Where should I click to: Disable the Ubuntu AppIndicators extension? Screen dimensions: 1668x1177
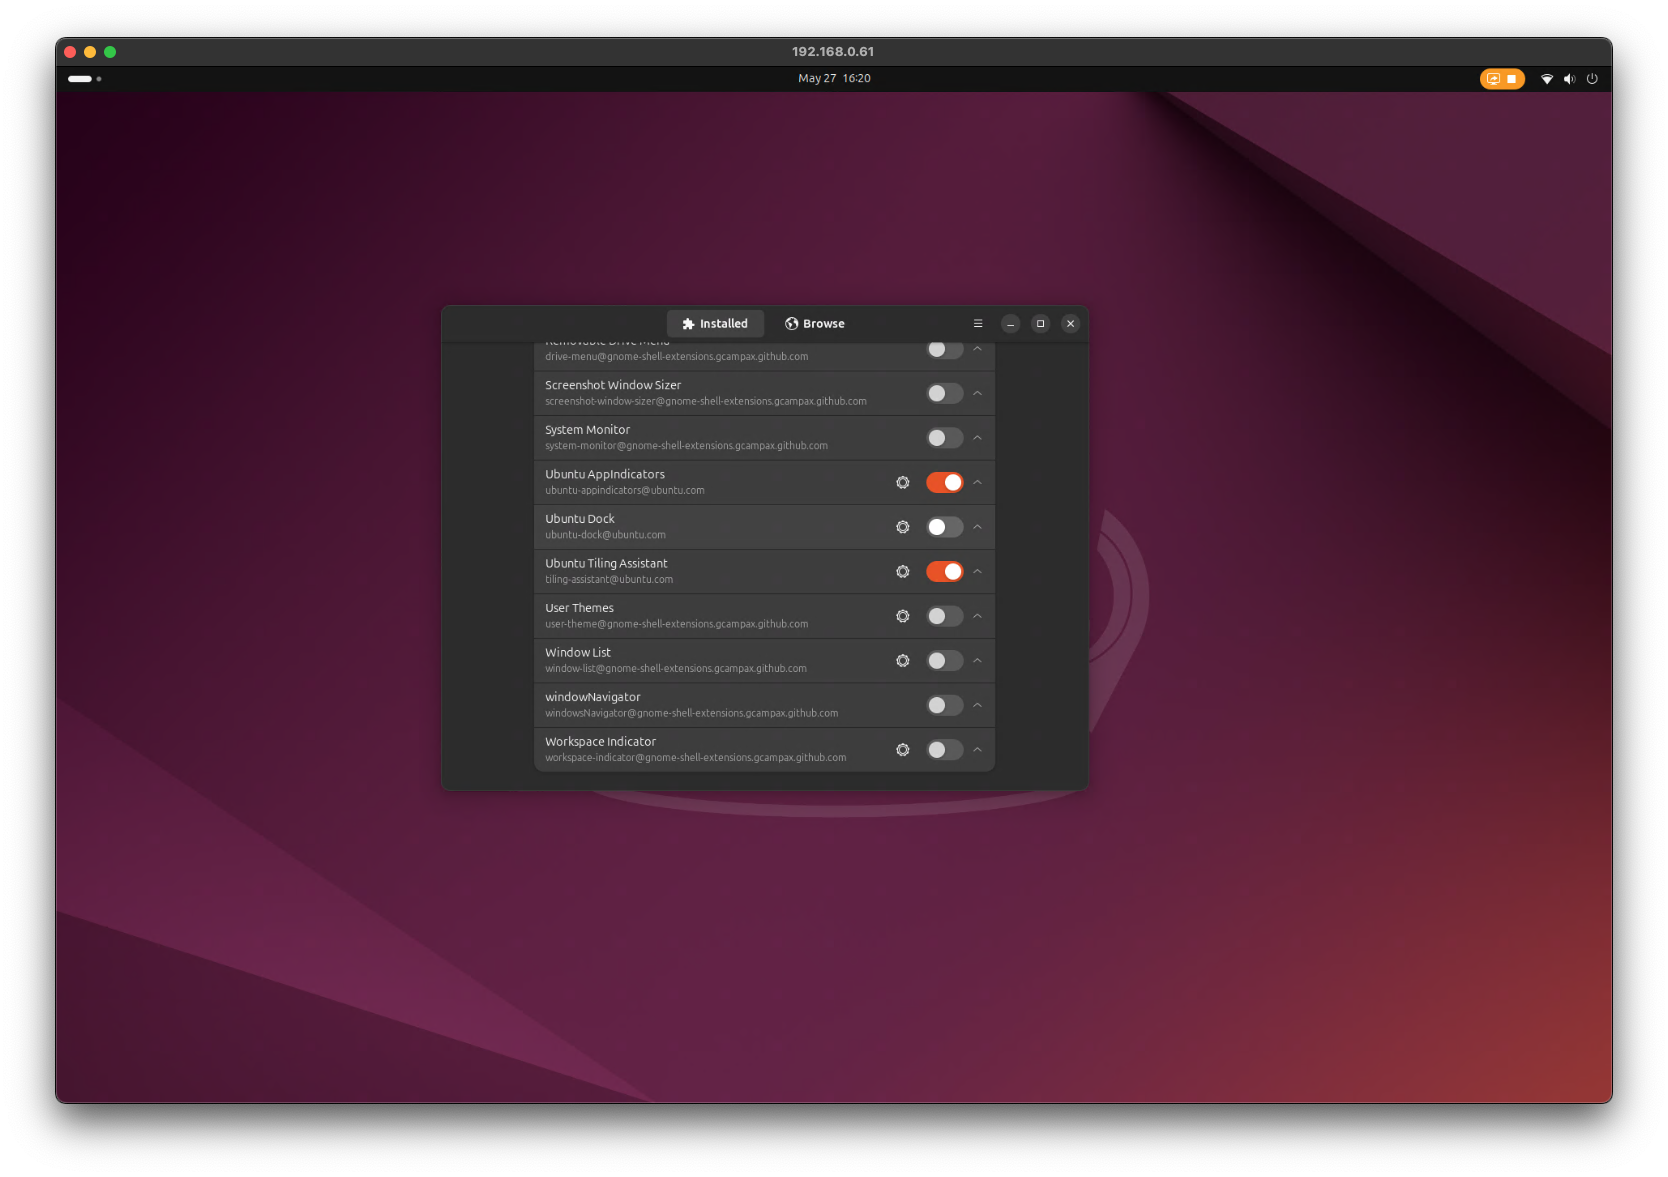[944, 483]
